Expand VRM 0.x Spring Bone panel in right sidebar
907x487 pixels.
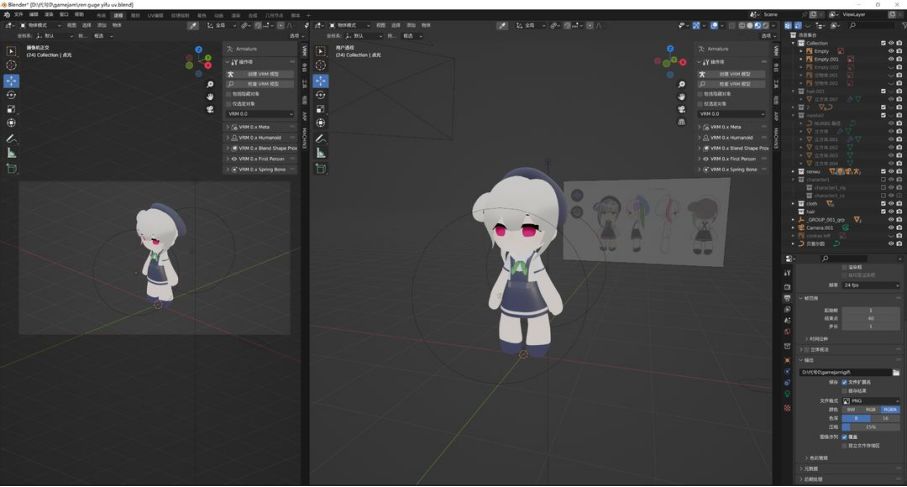[733, 169]
